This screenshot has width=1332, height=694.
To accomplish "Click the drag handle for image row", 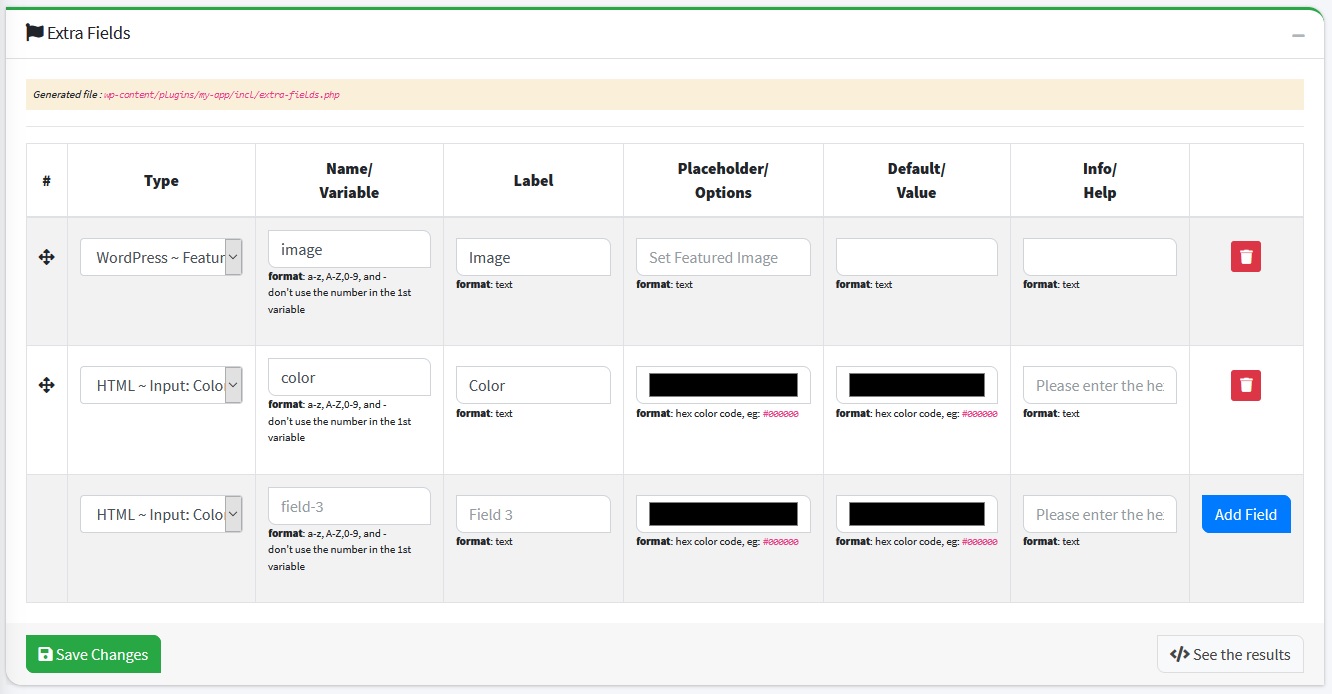I will pyautogui.click(x=46, y=257).
